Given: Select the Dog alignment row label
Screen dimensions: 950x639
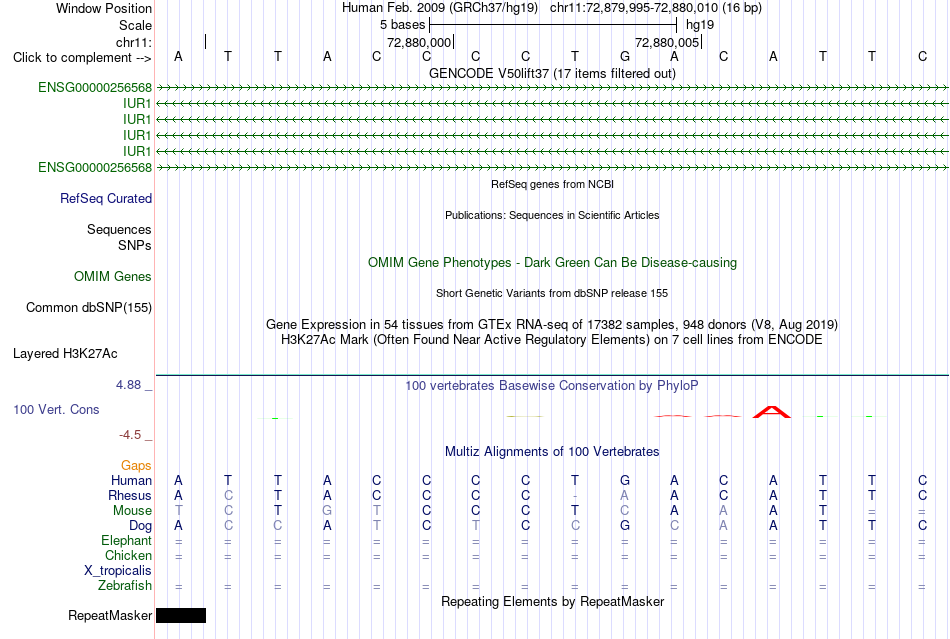Looking at the screenshot, I should tap(140, 526).
